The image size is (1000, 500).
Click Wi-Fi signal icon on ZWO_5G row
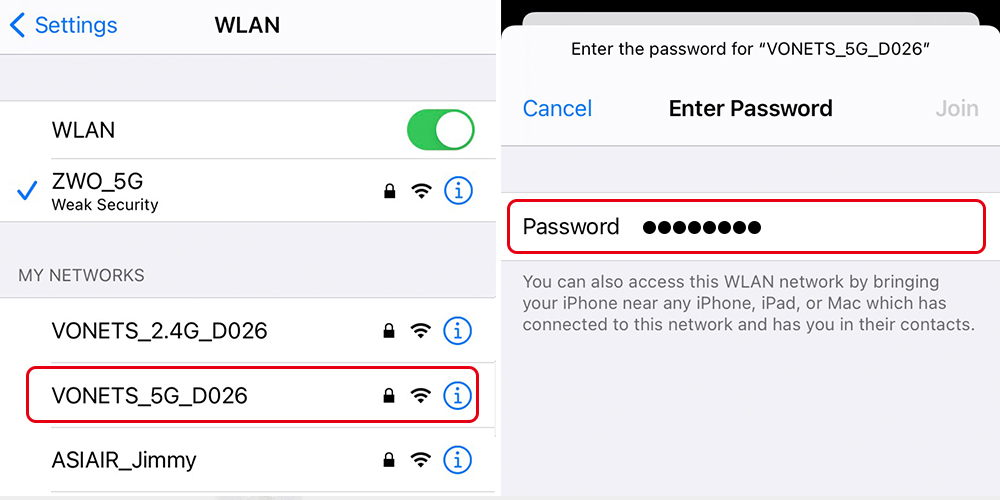click(x=421, y=190)
